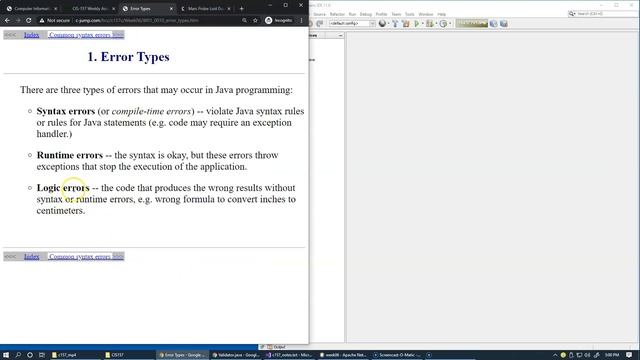The width and height of the screenshot is (640, 360).
Task: Click the 'Syntax errors' bold text
Action: (x=66, y=111)
